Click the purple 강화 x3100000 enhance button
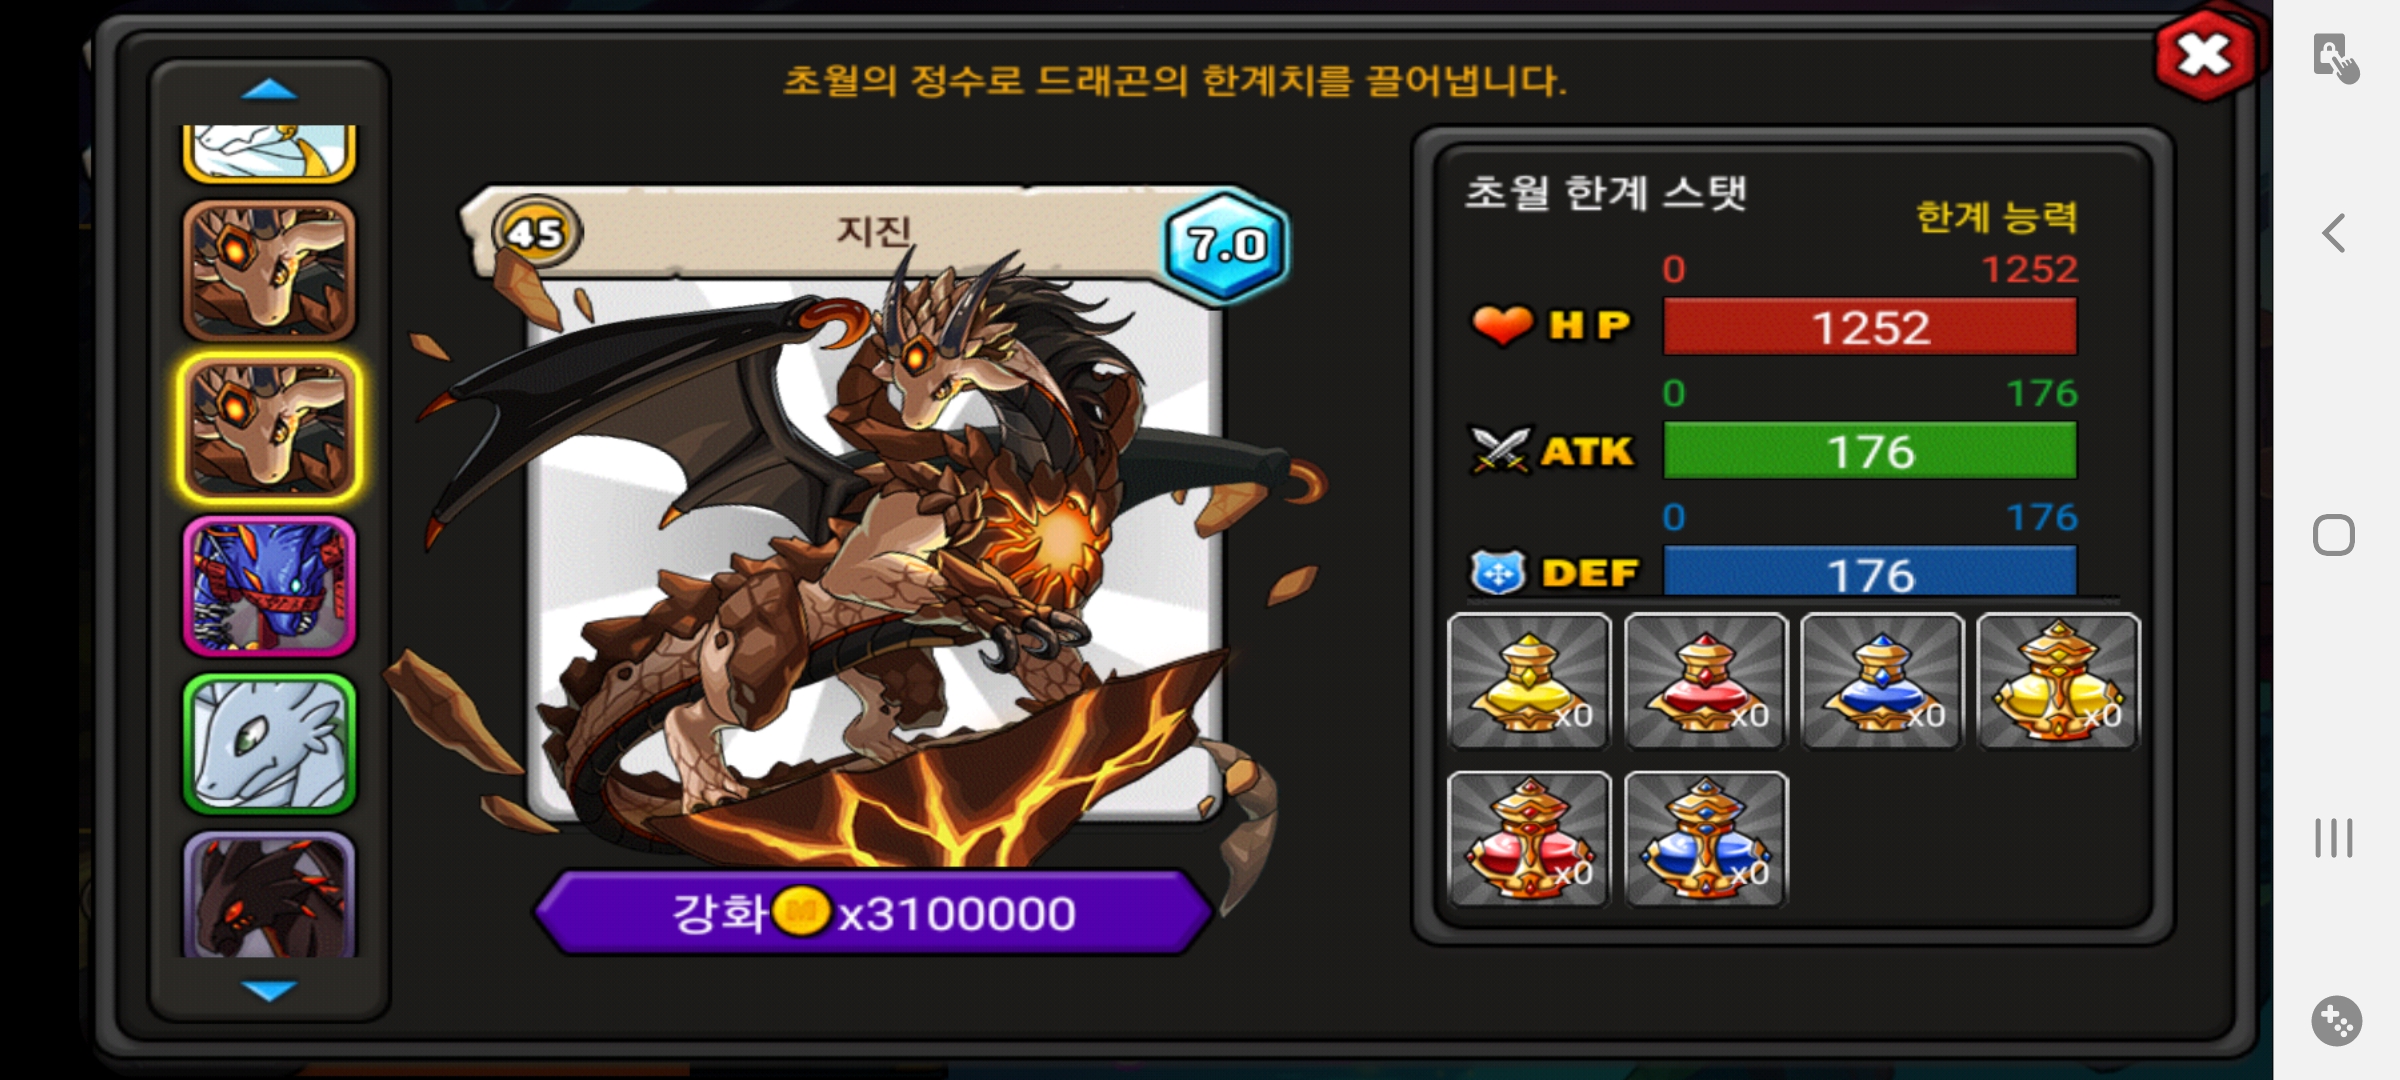 tap(873, 912)
